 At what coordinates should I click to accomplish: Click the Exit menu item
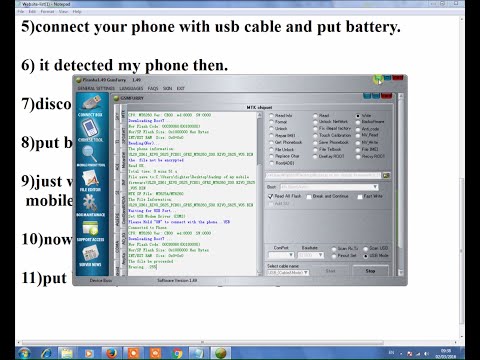point(180,88)
